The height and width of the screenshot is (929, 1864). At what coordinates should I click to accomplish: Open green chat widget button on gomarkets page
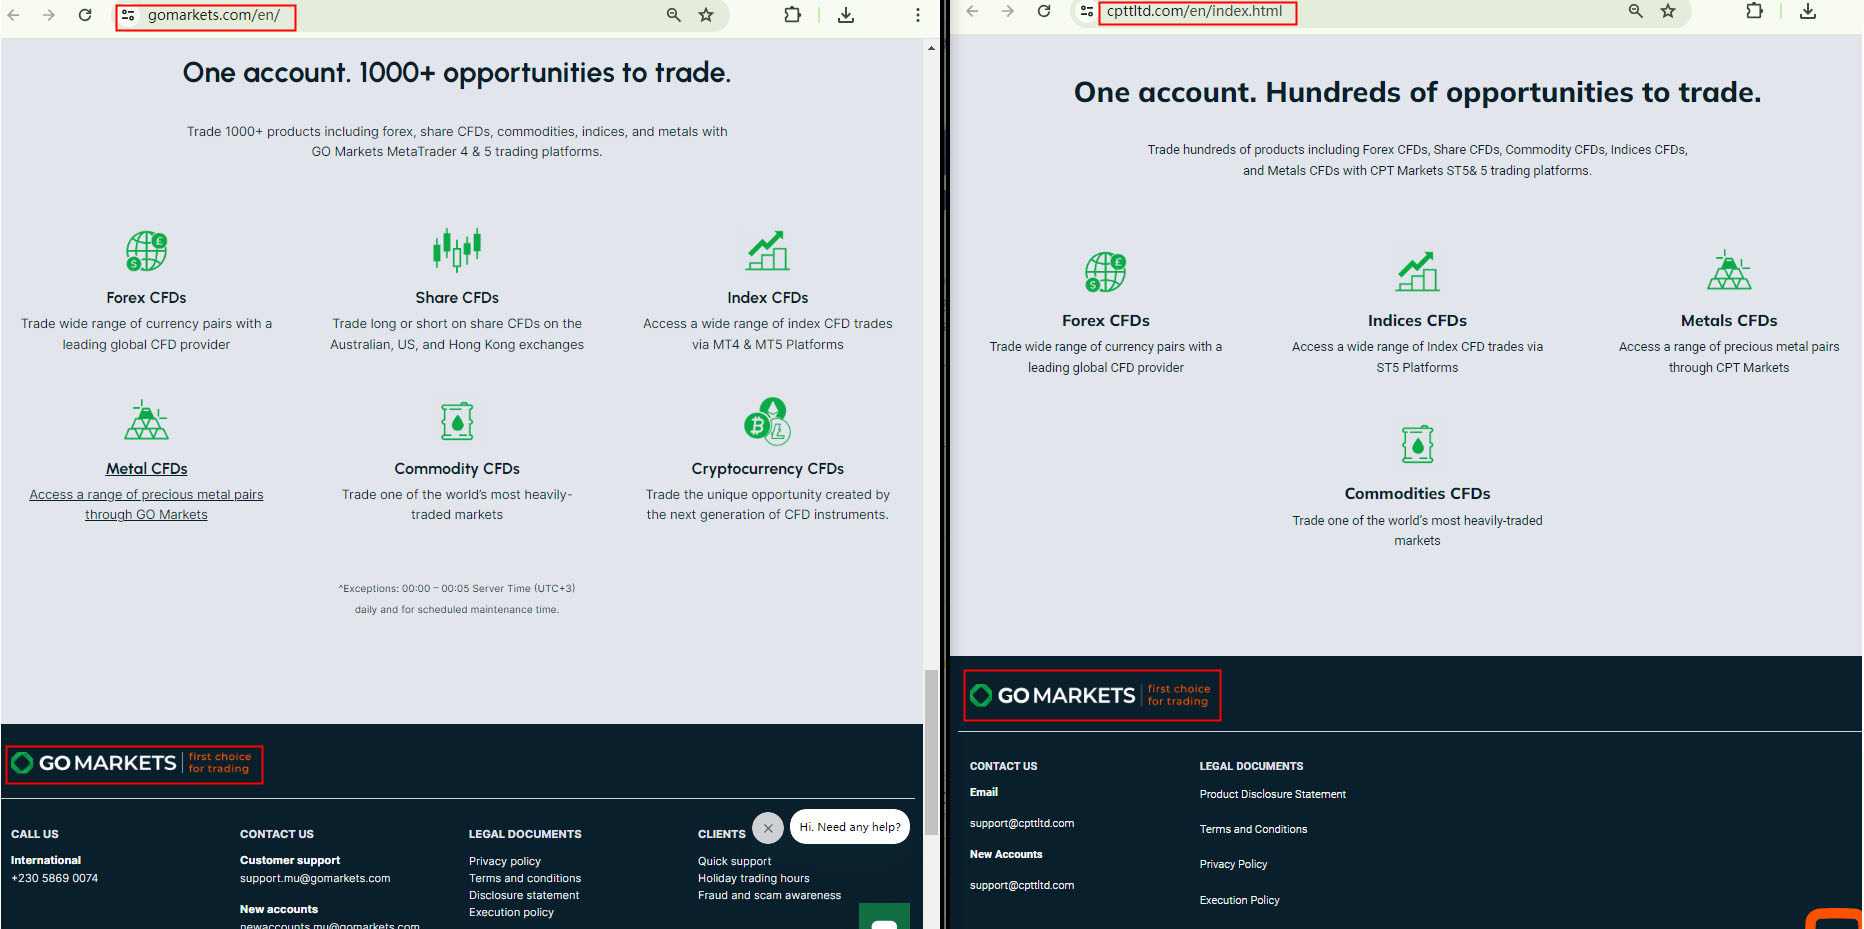(x=884, y=917)
